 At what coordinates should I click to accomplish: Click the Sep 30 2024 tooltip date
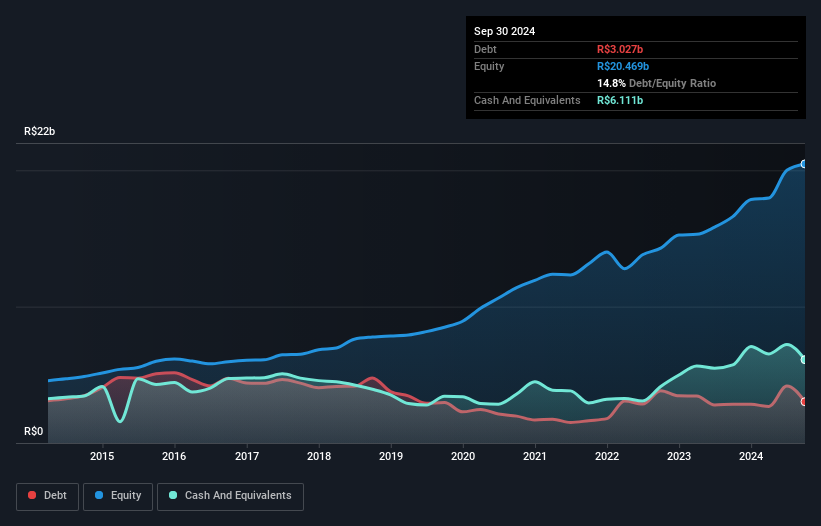[504, 31]
